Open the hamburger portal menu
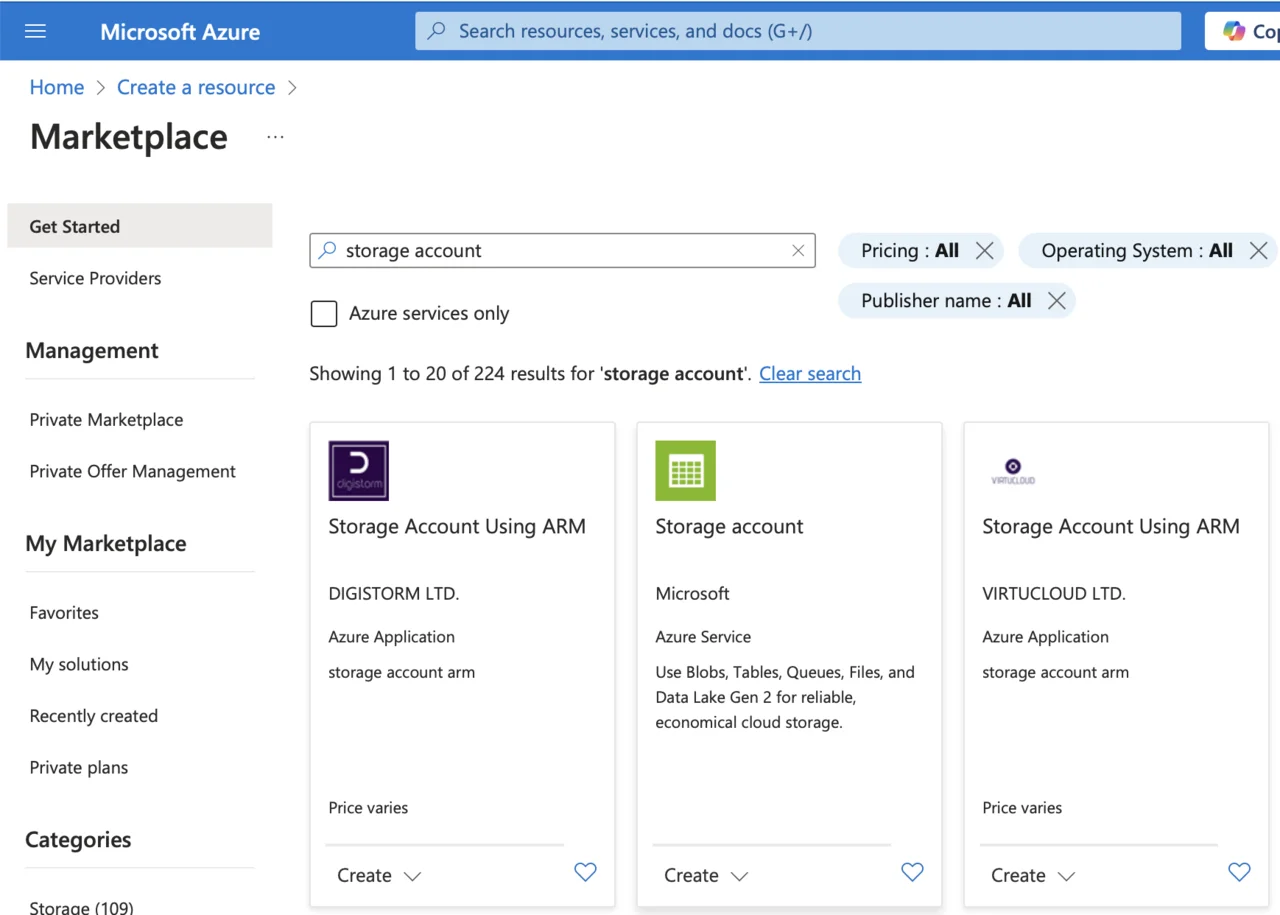Viewport: 1280px width, 915px height. click(x=36, y=31)
